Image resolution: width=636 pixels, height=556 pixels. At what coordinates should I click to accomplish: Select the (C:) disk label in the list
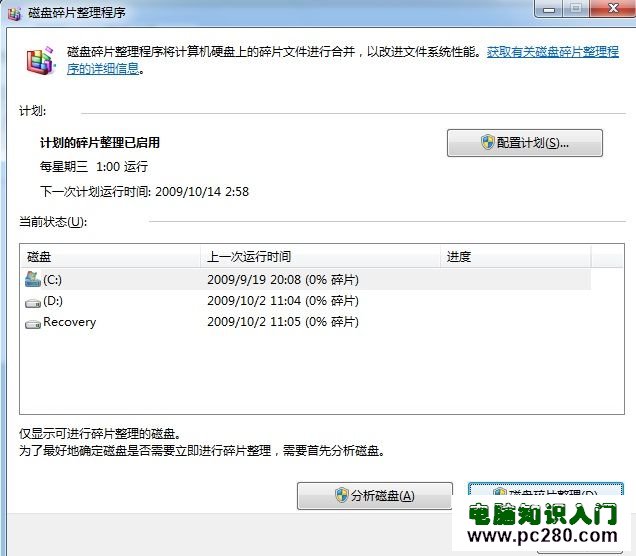53,280
